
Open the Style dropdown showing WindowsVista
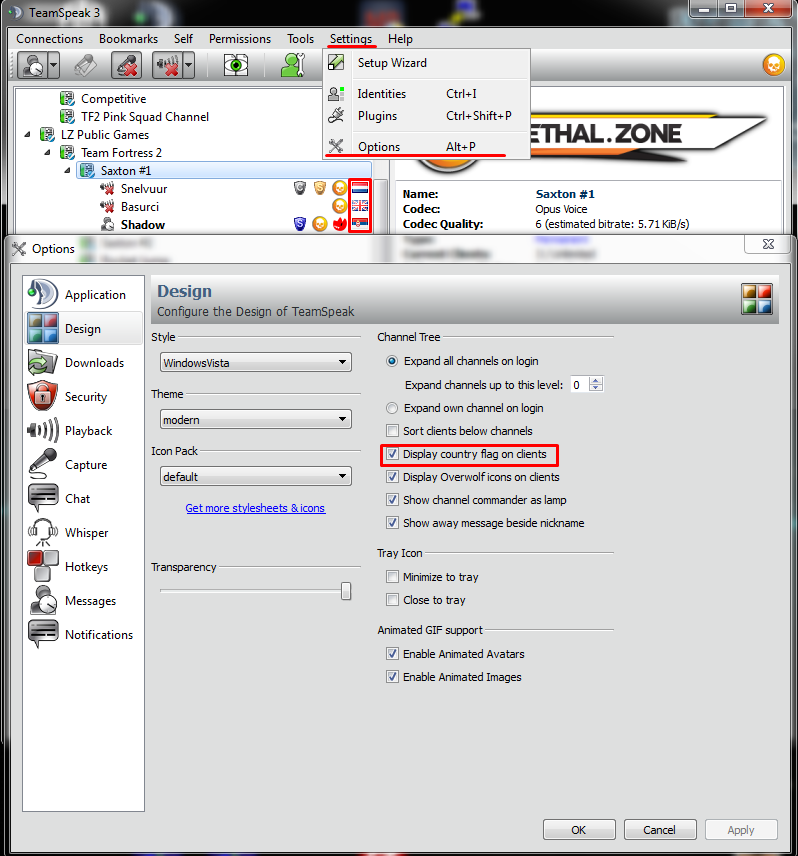[x=255, y=362]
